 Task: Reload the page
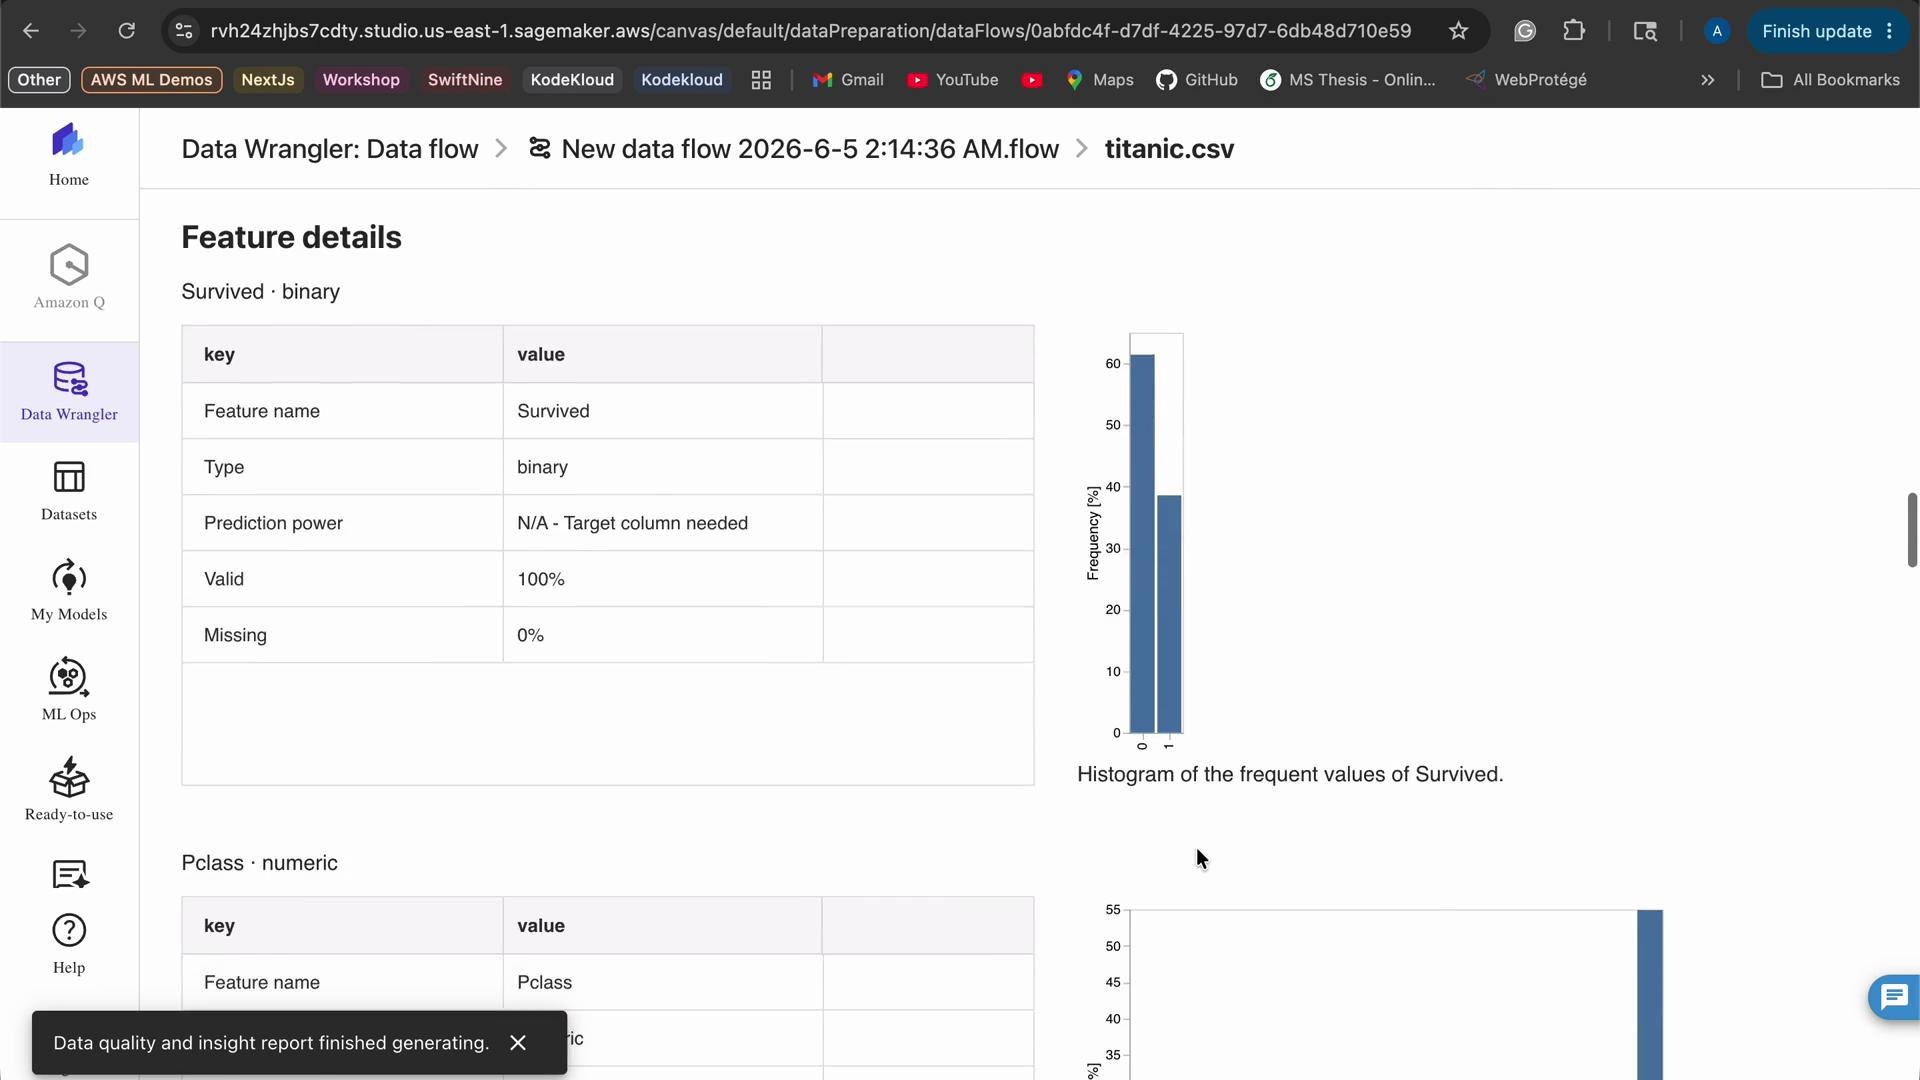click(x=126, y=31)
